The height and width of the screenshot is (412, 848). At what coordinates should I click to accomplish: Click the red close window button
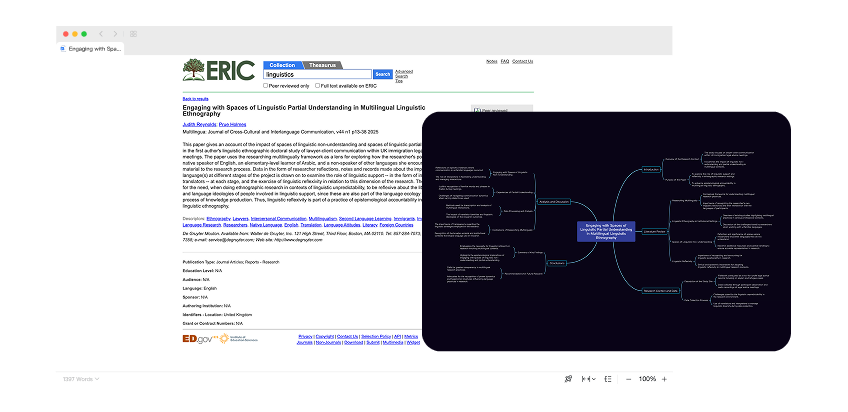[65, 34]
